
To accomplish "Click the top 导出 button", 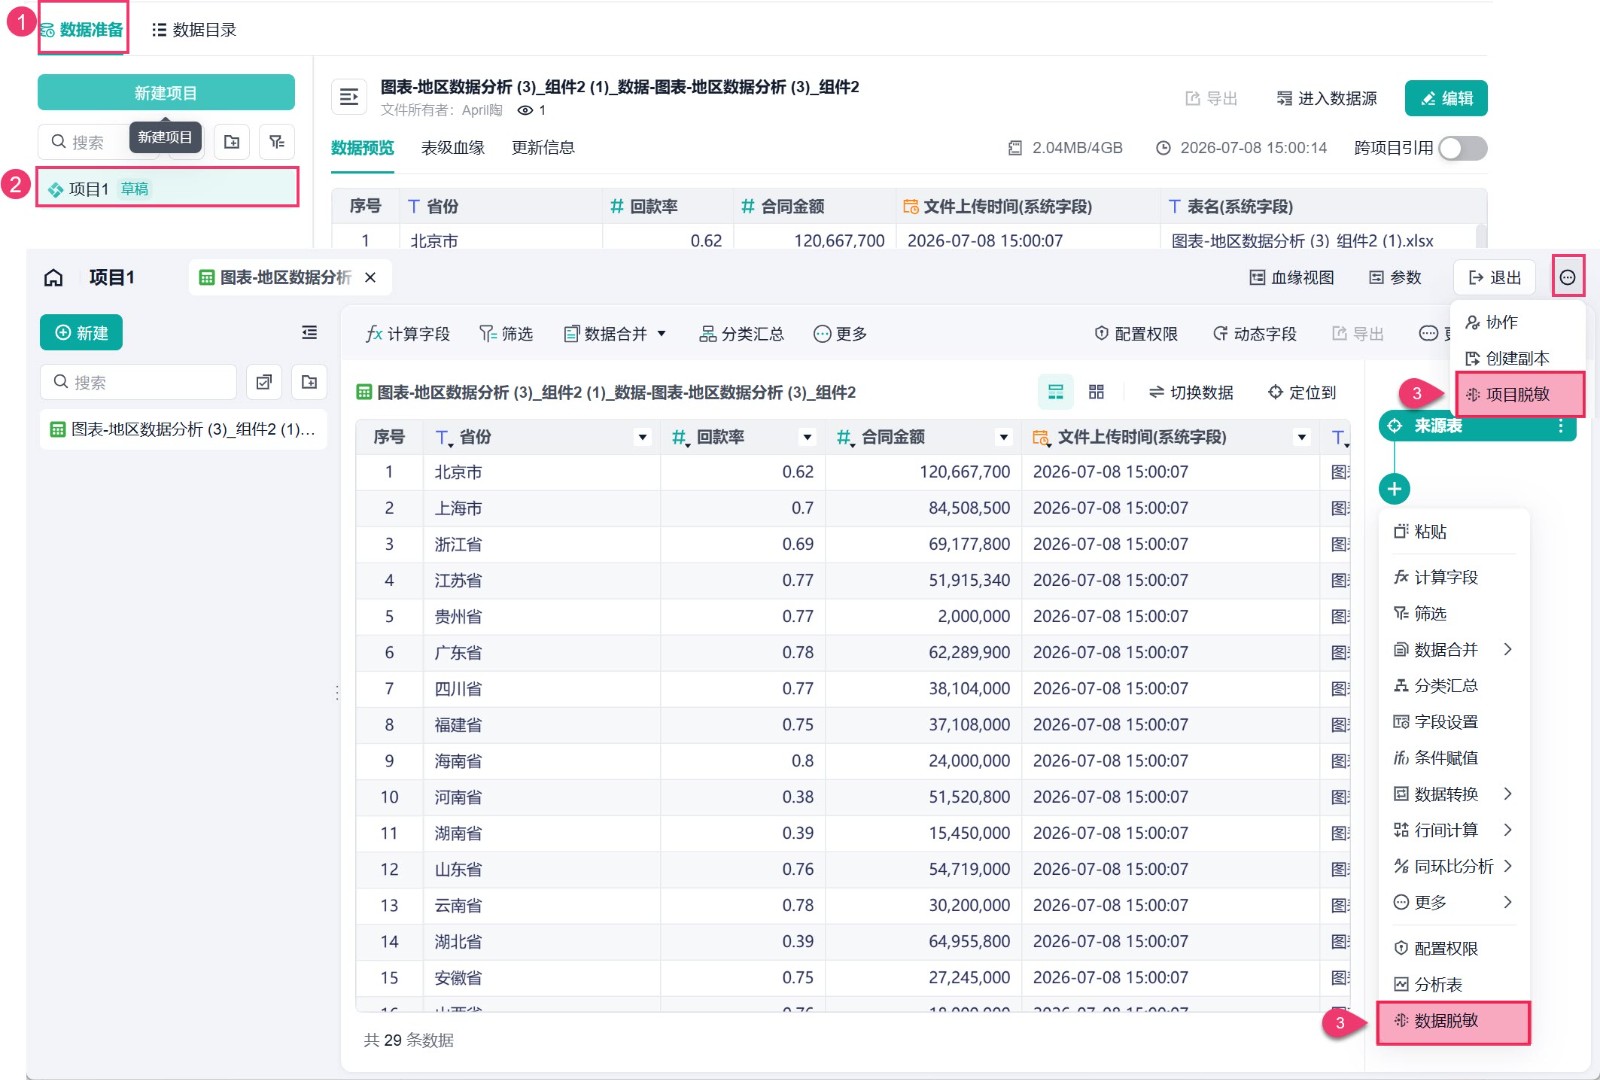I will click(1212, 98).
